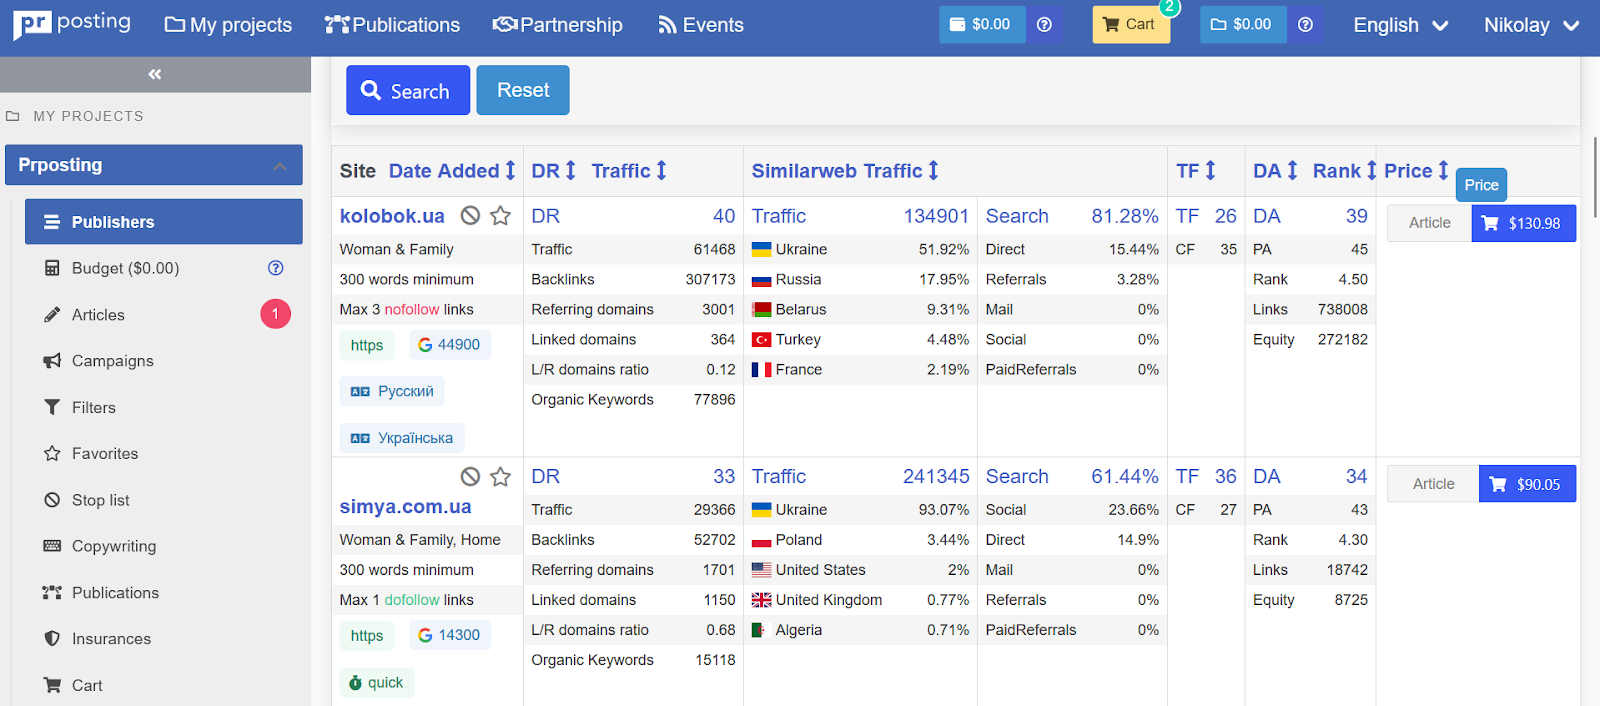Sort by Similarweb Traffic

845,171
